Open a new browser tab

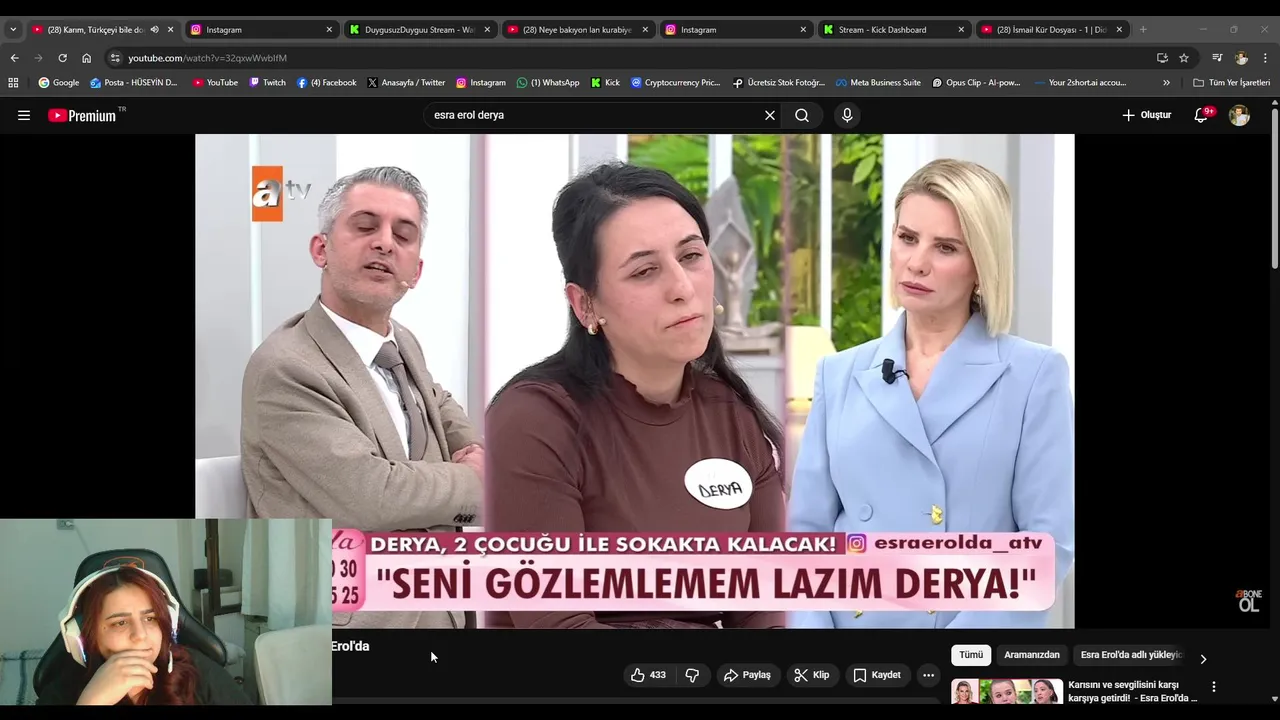click(1143, 30)
